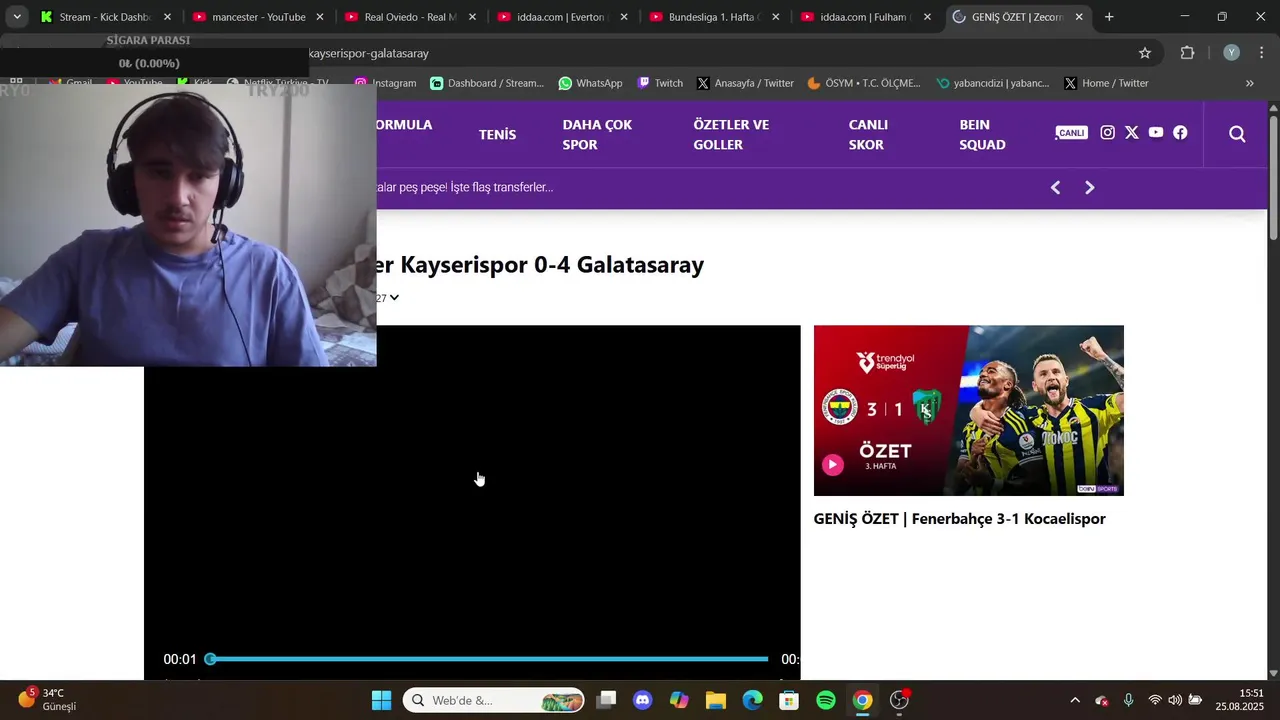Open the TENİS menu item
The width and height of the screenshot is (1280, 720).
pos(497,134)
